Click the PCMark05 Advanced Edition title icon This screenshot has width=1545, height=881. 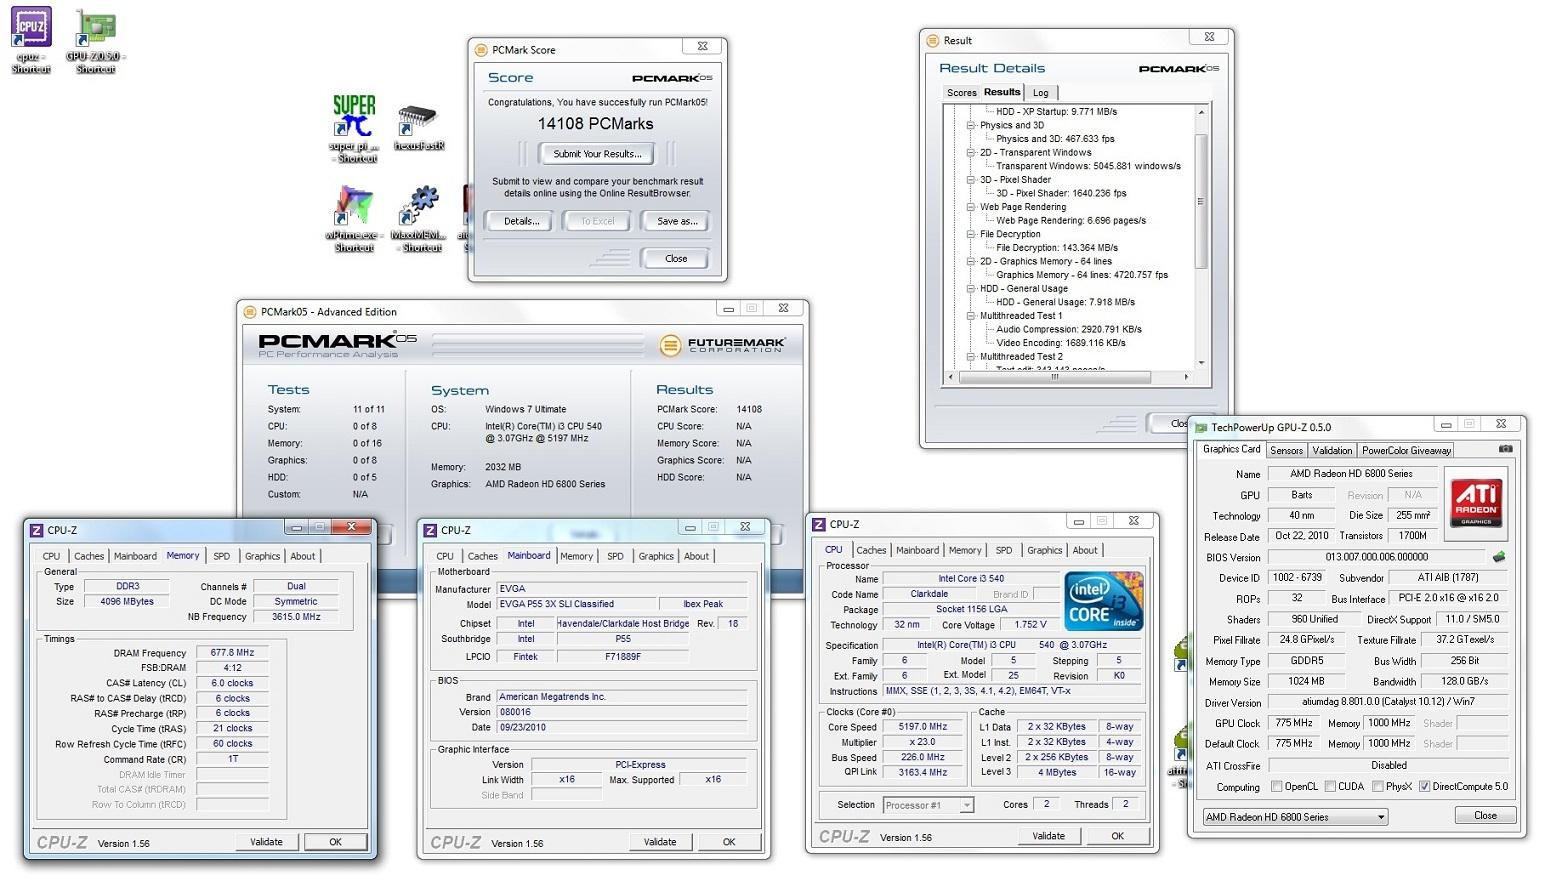pos(250,312)
